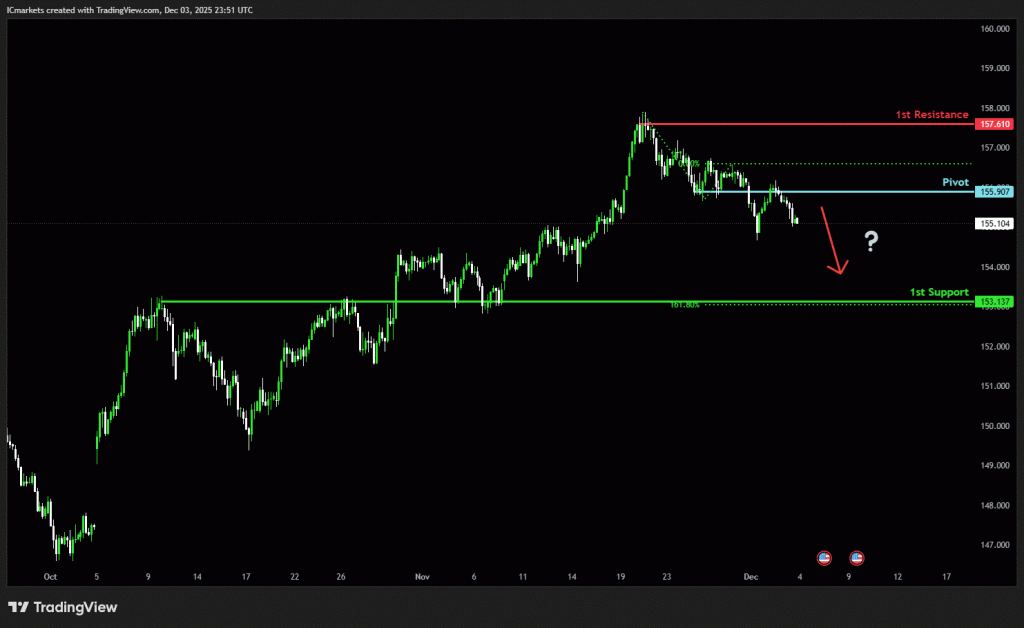Click the second US flag economic event icon
Screen dimensions: 1024x628
pyautogui.click(x=857, y=556)
